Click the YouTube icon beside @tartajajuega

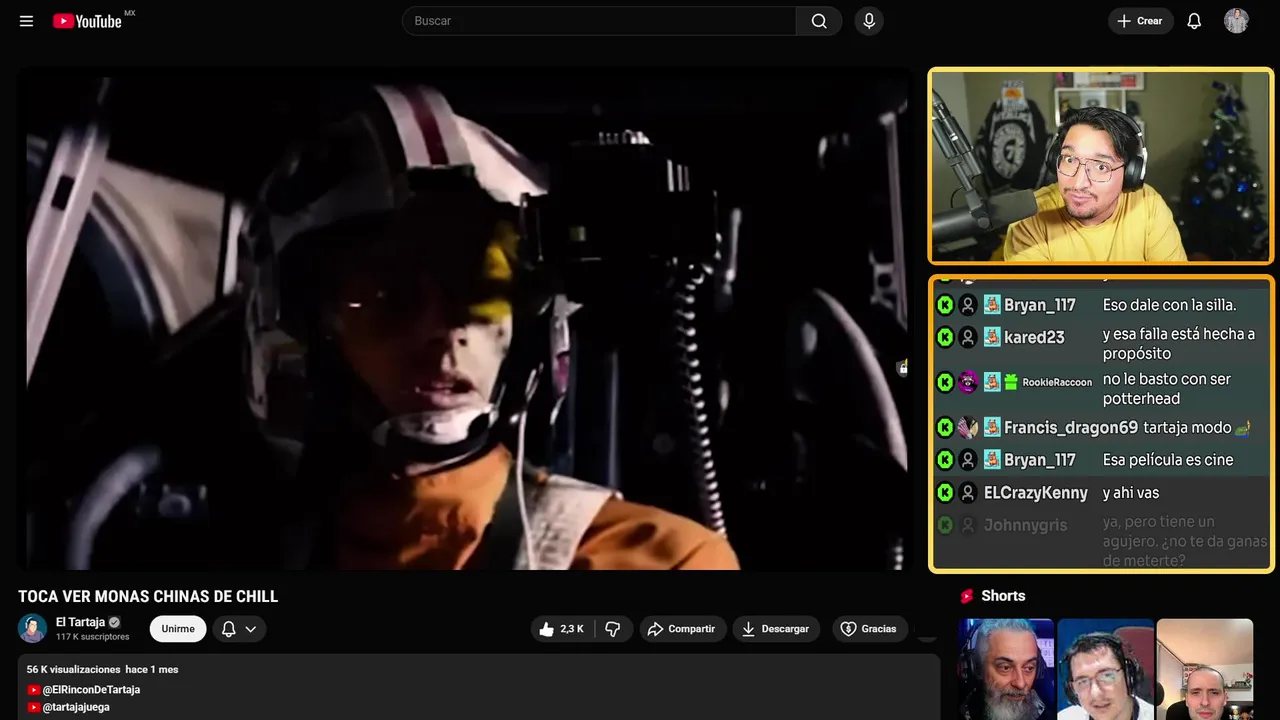[34, 707]
